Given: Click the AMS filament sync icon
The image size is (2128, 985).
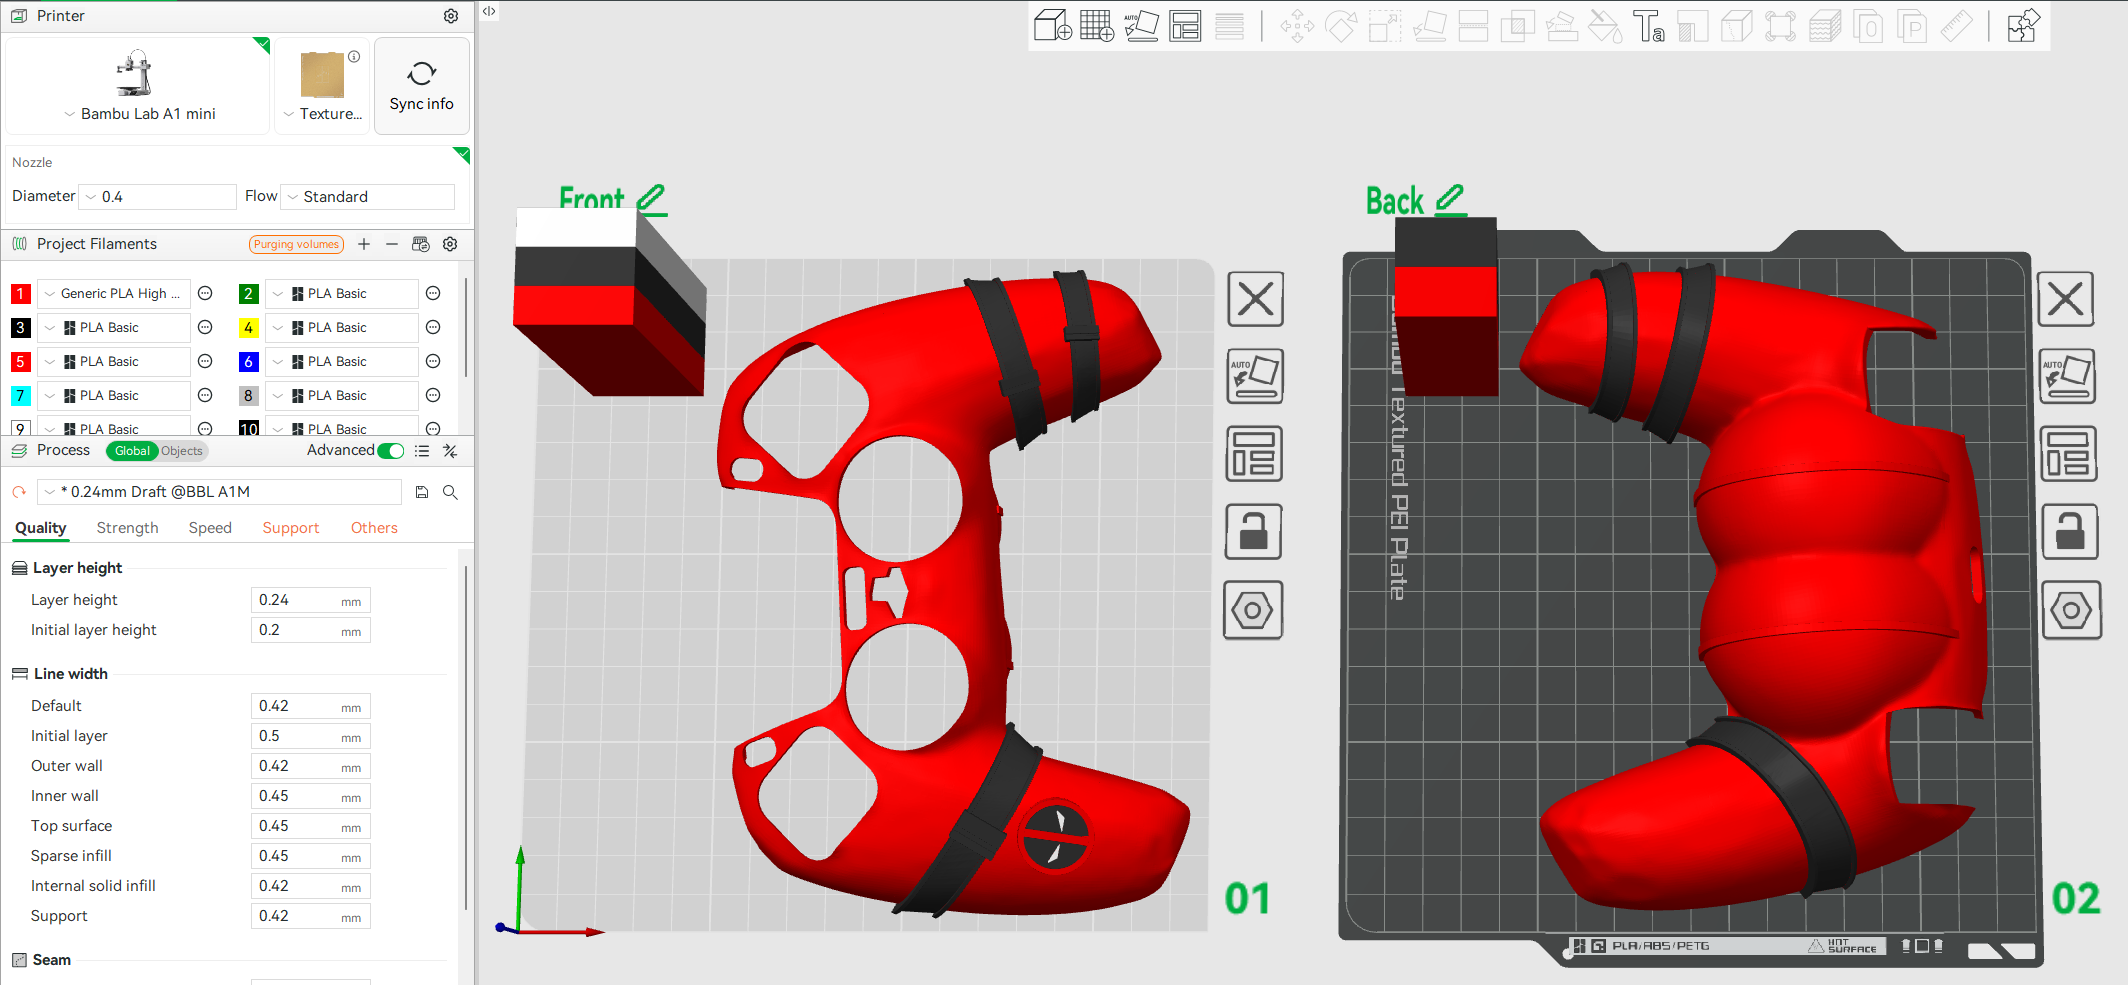Looking at the screenshot, I should [x=421, y=244].
